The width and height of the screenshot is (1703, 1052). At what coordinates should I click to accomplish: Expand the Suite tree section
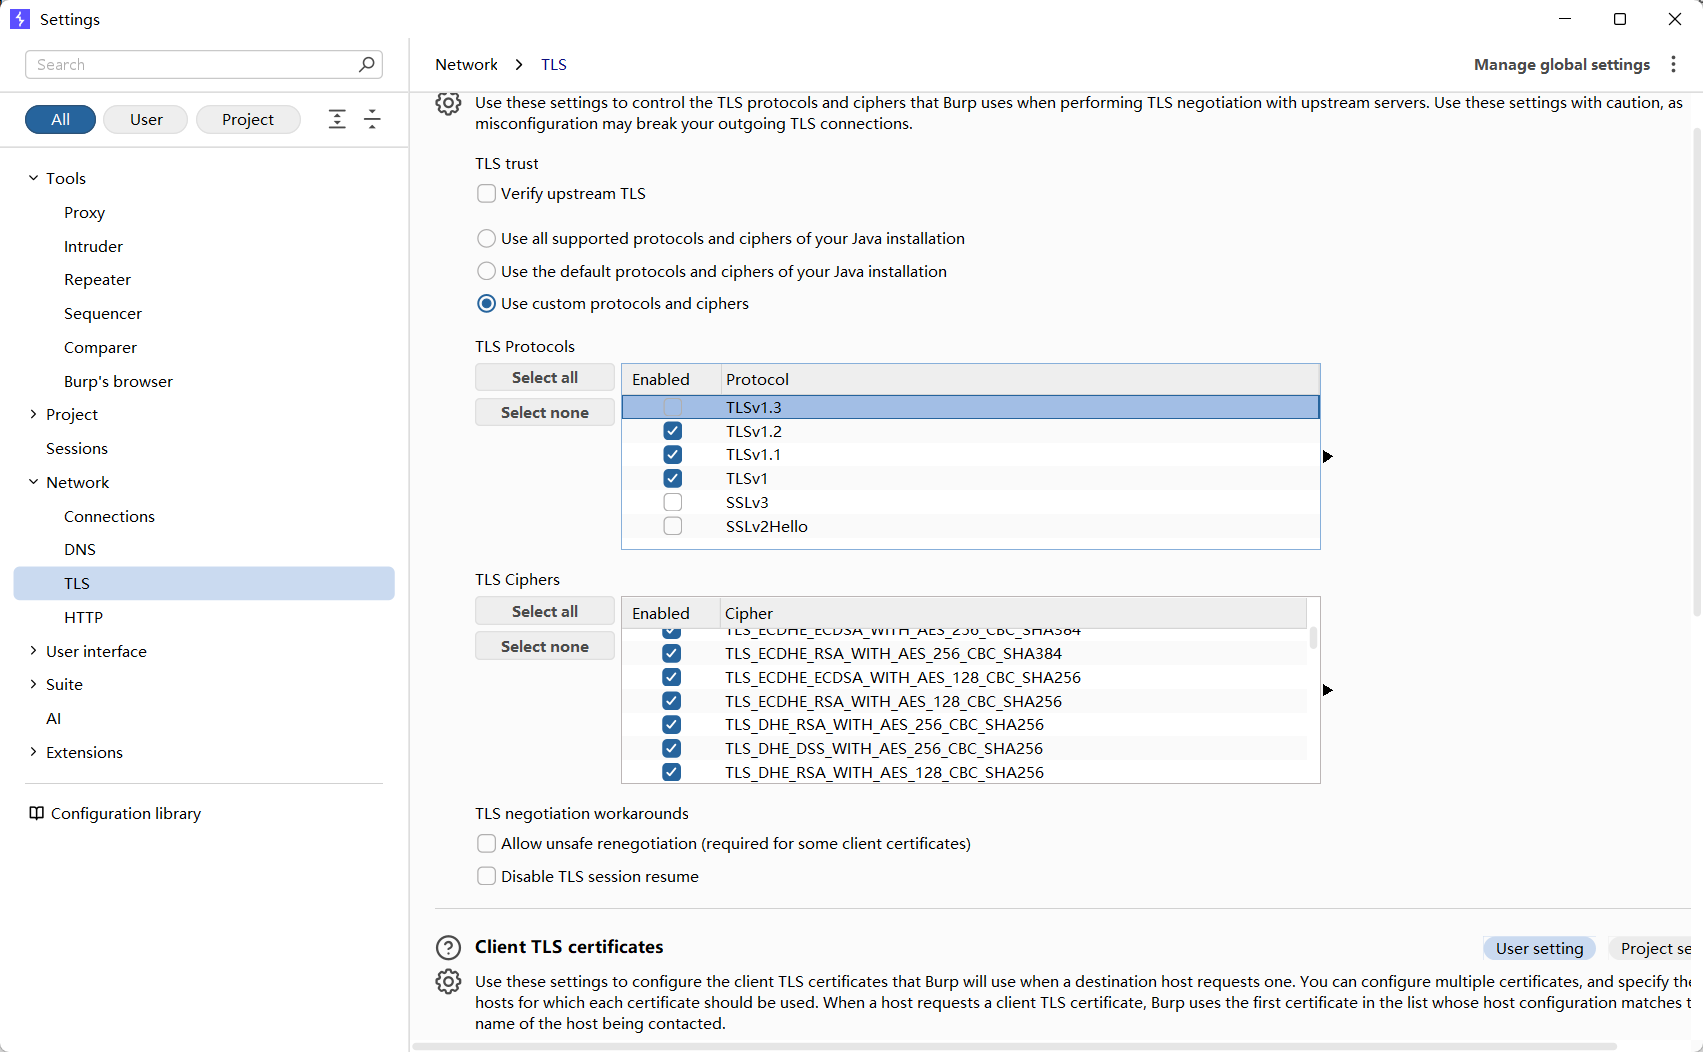click(33, 684)
